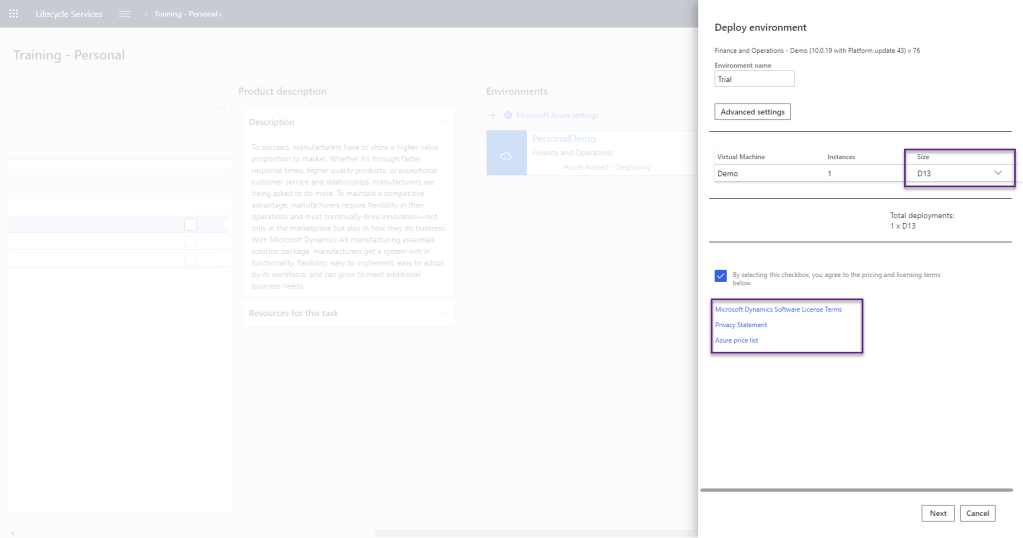This screenshot has height=538, width=1023.
Task: Expand the Resources for this task section
Action: point(442,313)
